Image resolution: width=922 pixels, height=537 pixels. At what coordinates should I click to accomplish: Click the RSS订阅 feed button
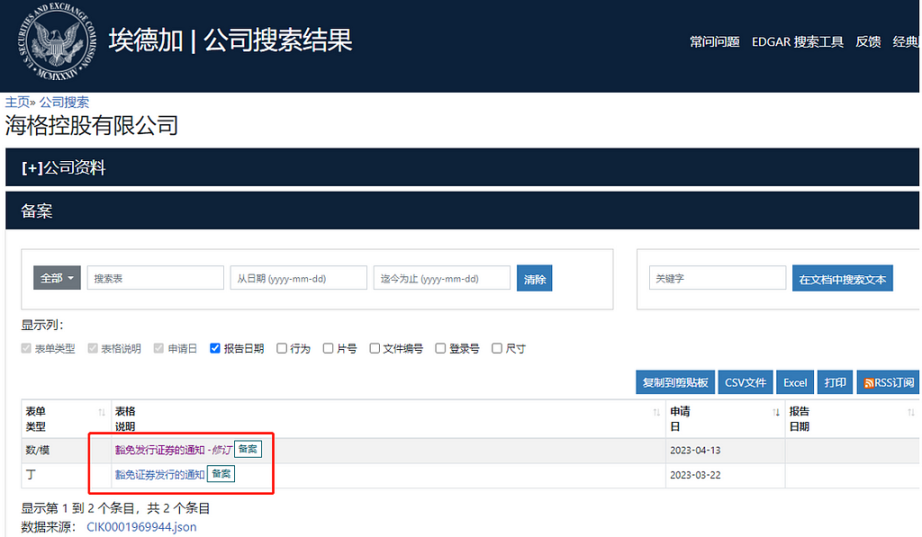(888, 383)
